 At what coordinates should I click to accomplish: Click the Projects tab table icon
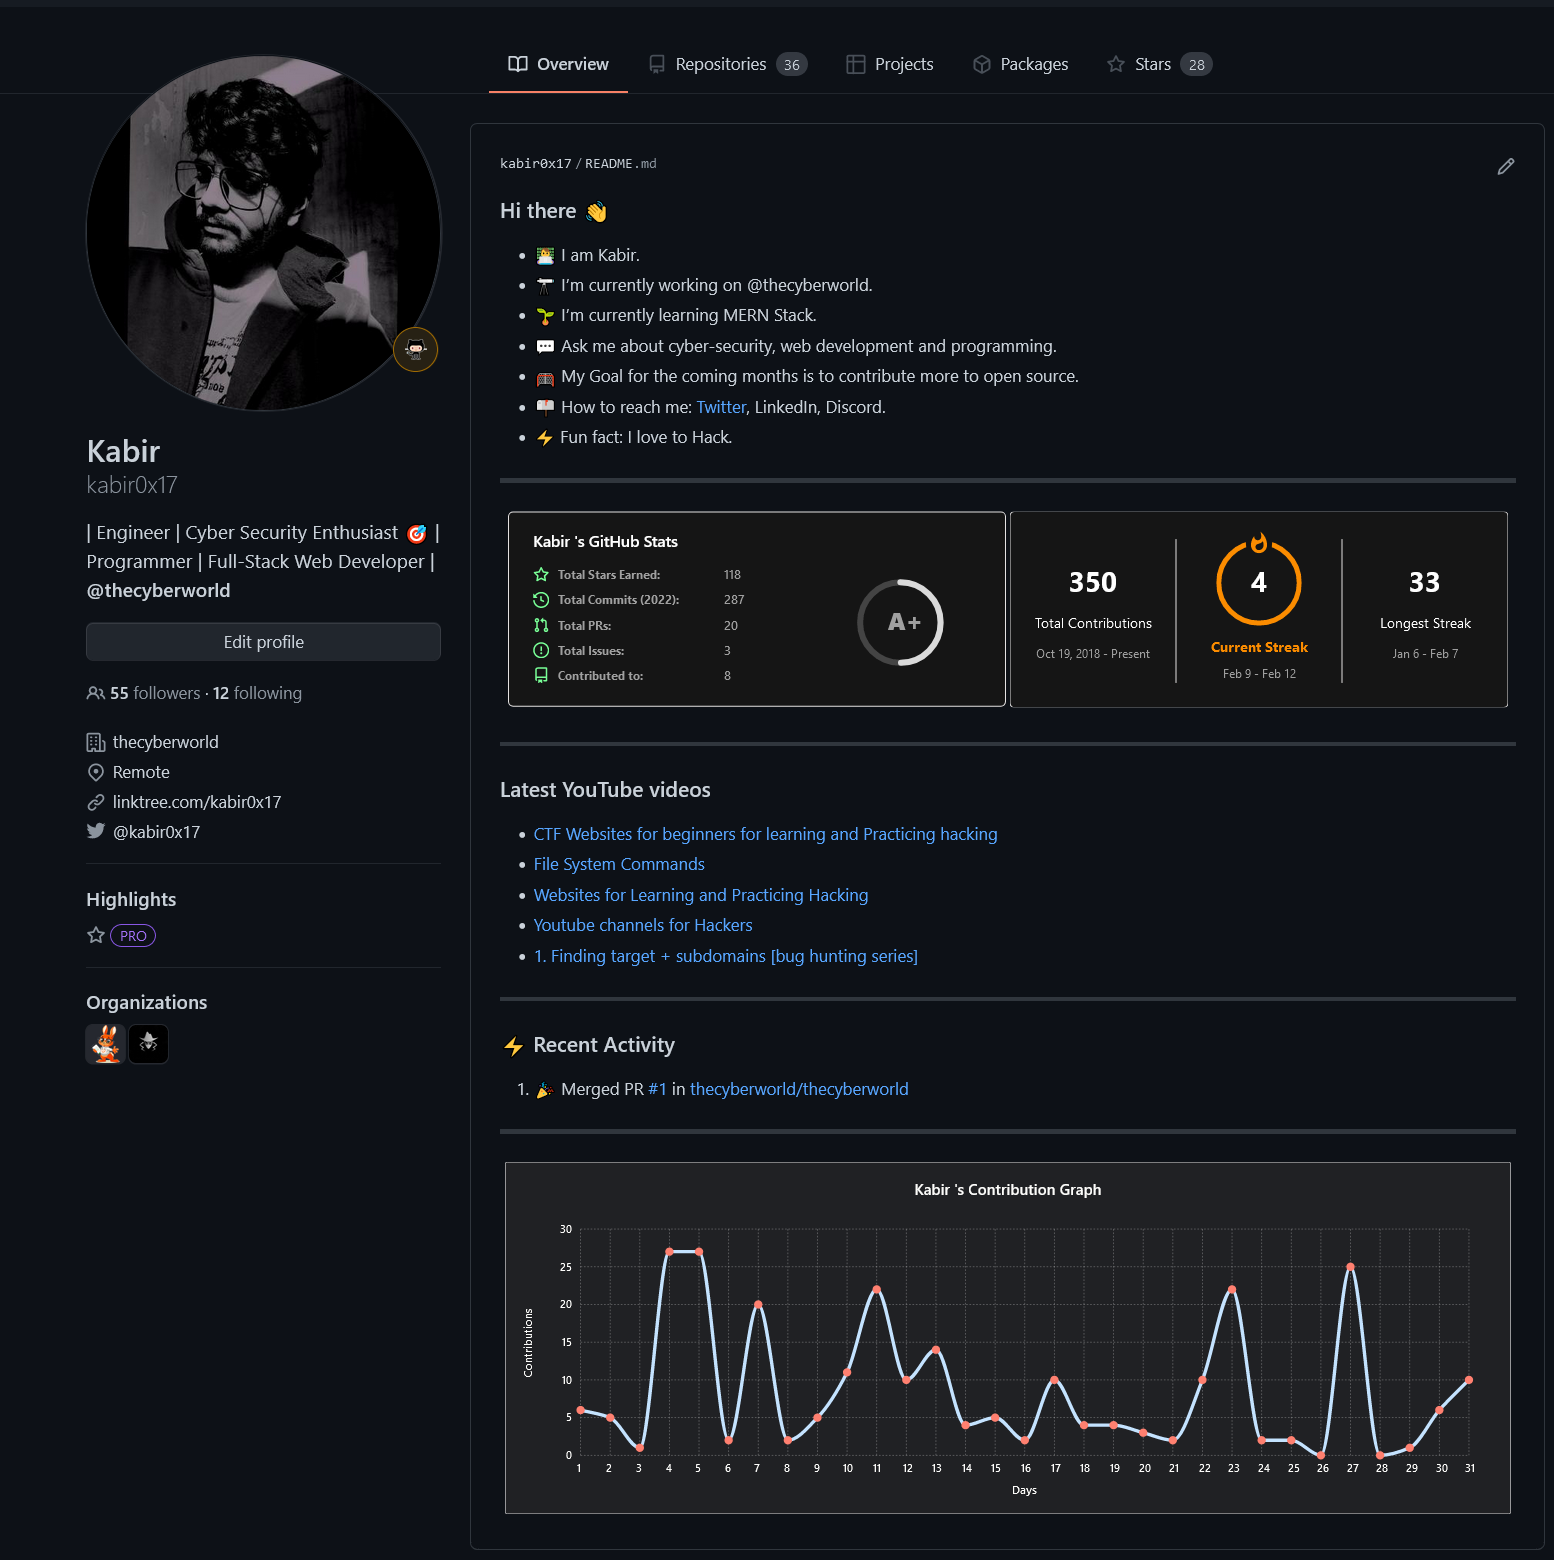click(x=856, y=64)
